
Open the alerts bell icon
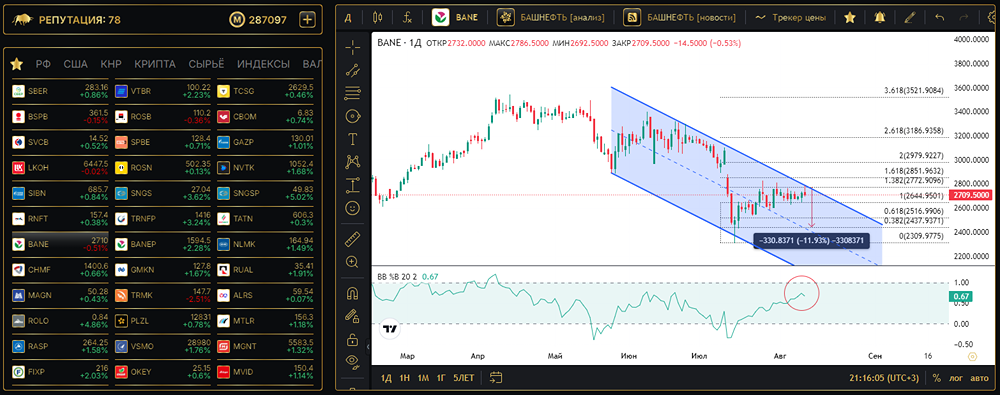[880, 18]
